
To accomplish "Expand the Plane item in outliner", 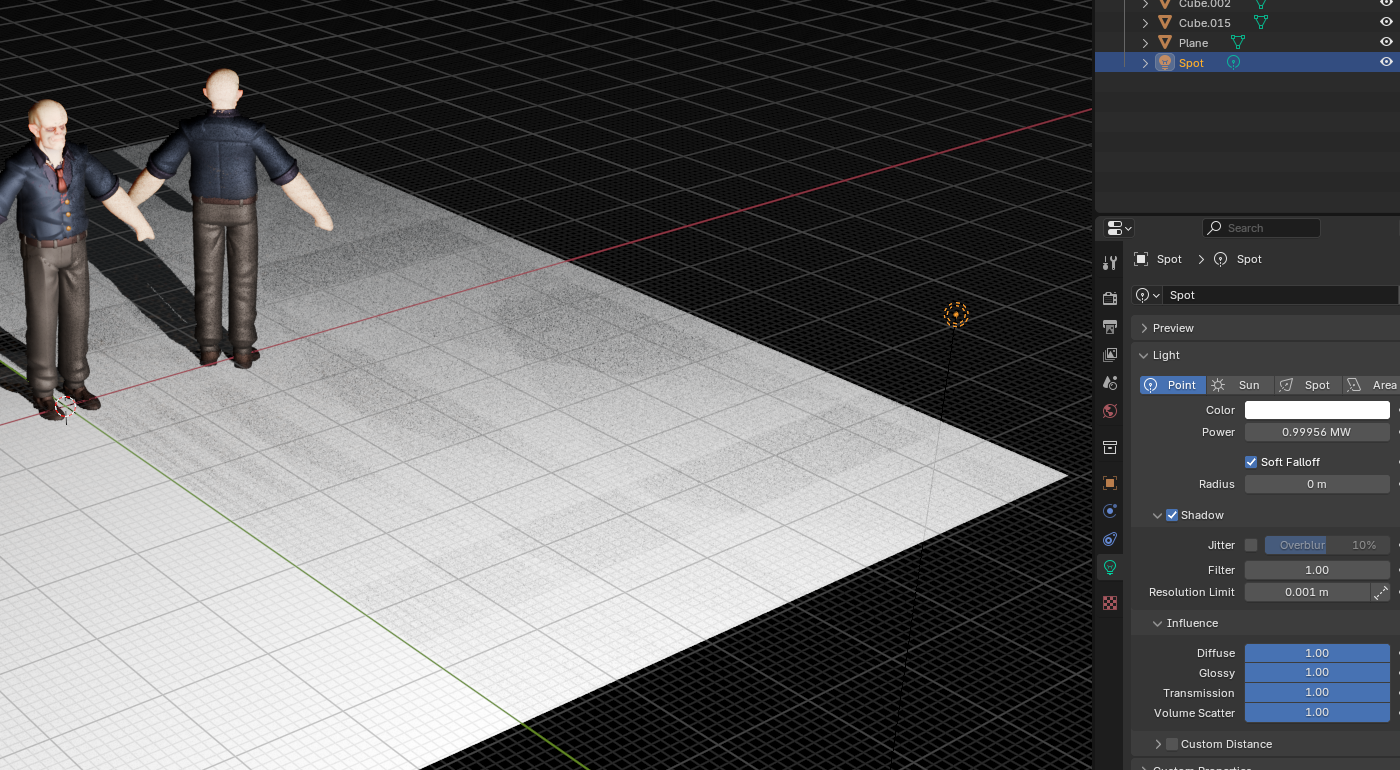I will pyautogui.click(x=1145, y=42).
